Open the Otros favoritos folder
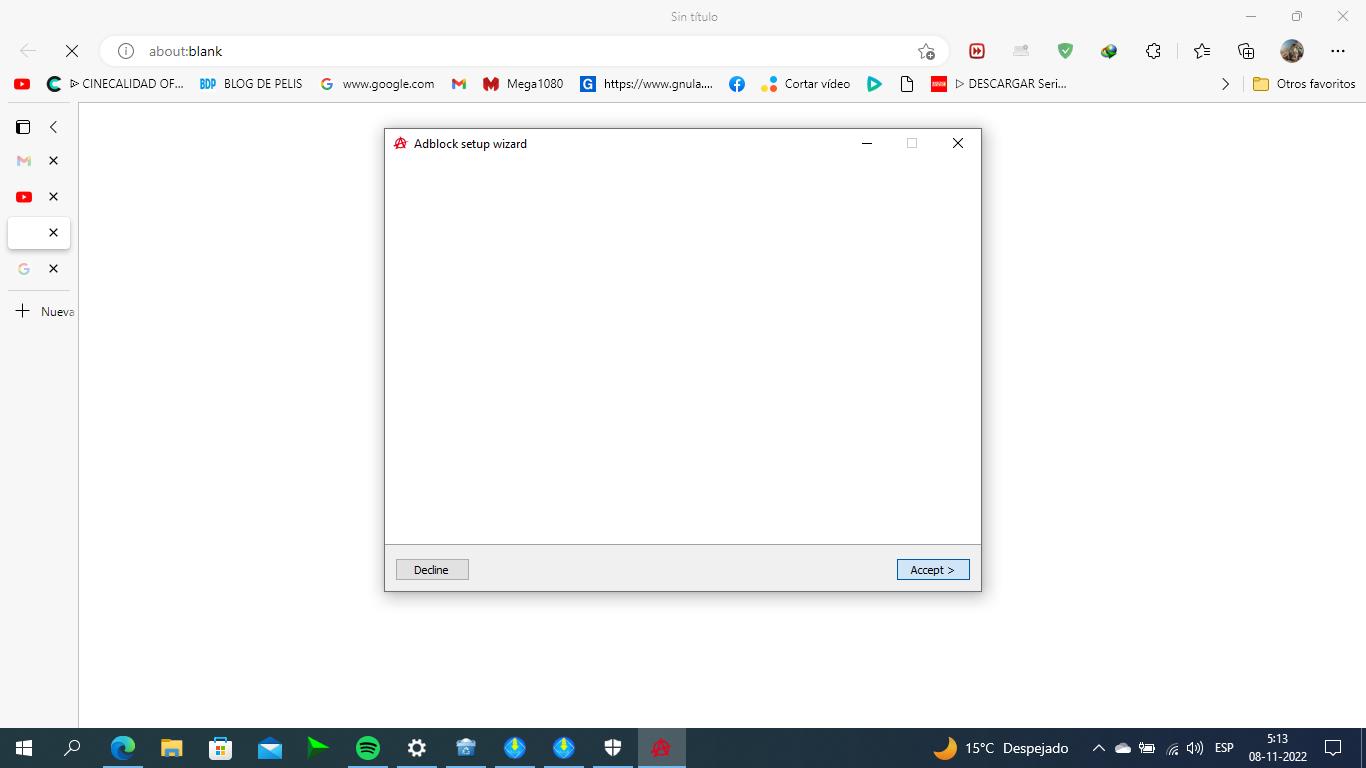 (1304, 84)
